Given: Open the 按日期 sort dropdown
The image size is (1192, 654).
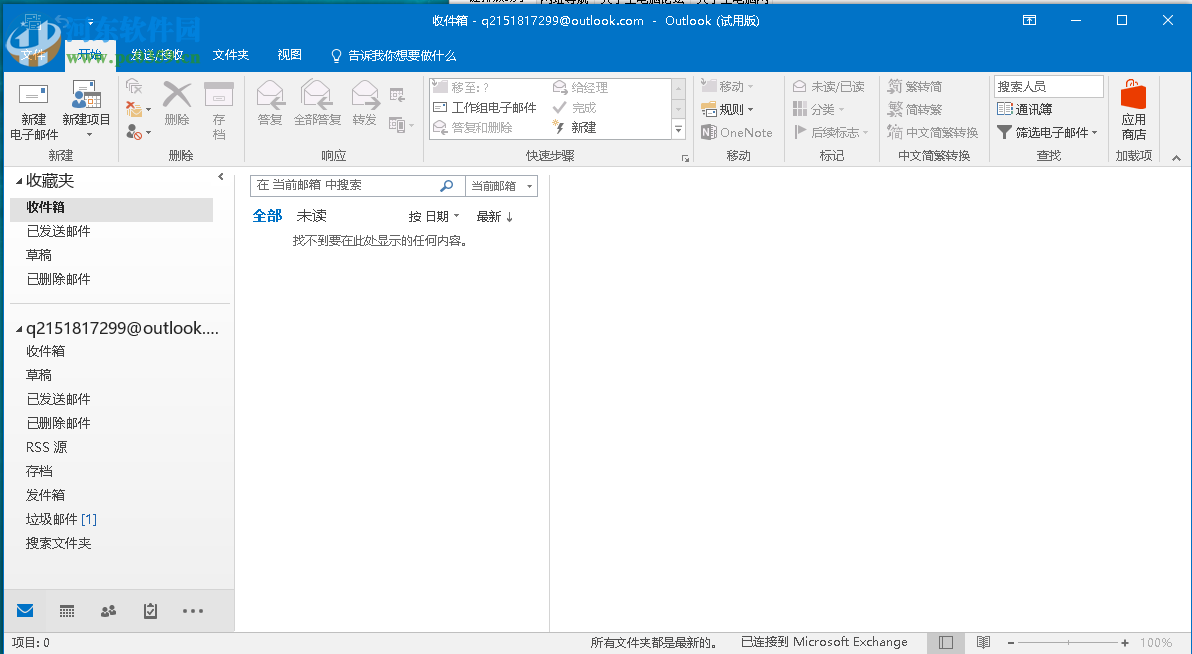Looking at the screenshot, I should tap(433, 215).
